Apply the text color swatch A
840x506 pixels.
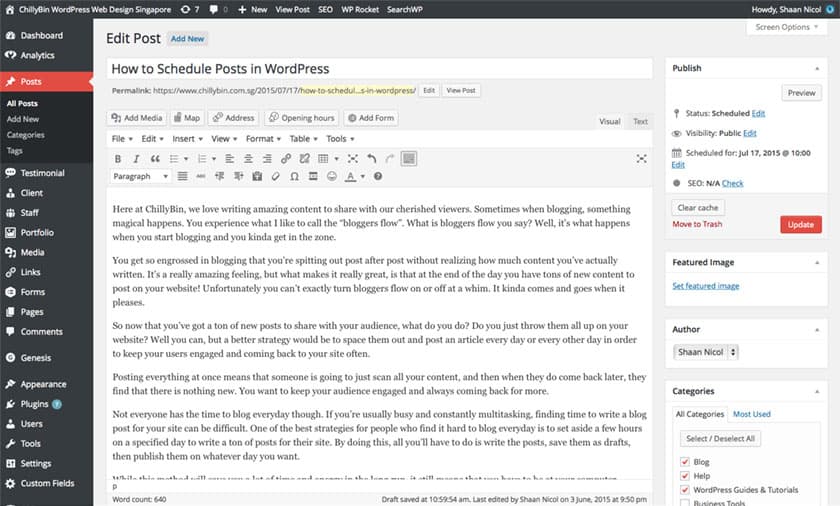click(350, 176)
